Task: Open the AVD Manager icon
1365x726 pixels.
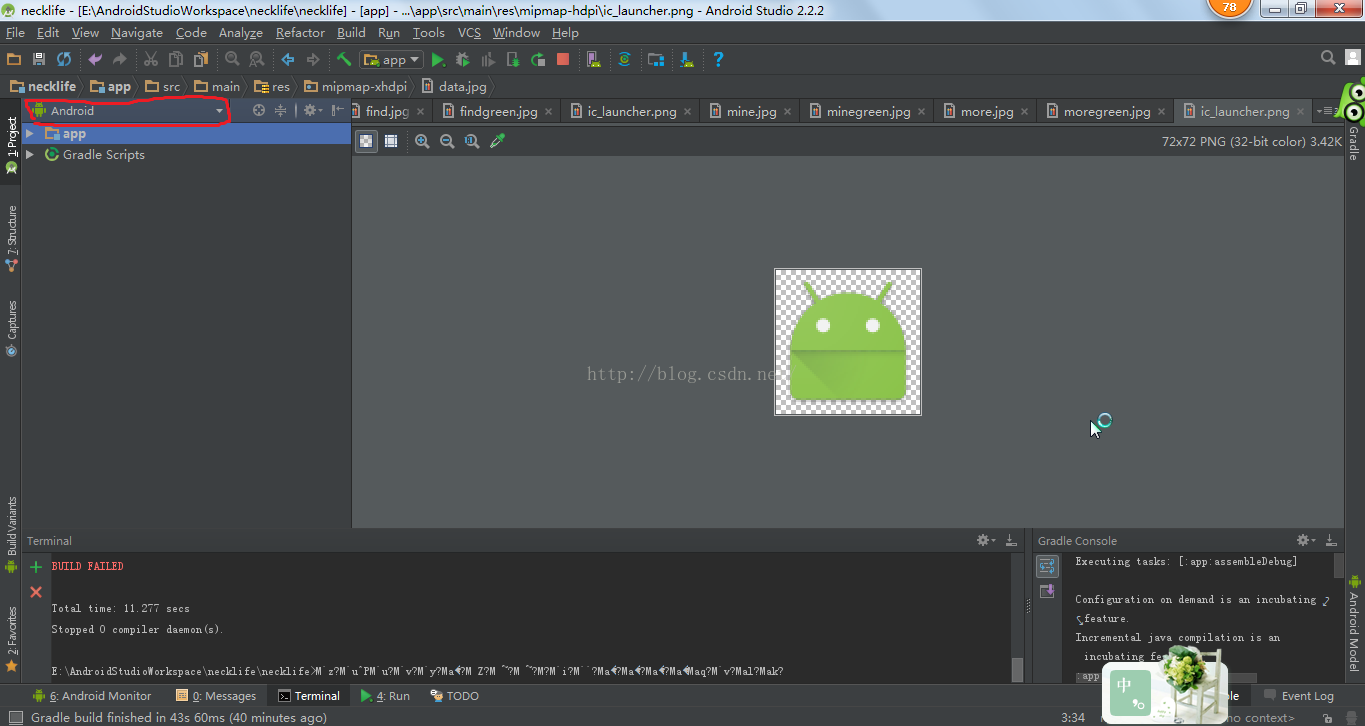Action: coord(594,59)
